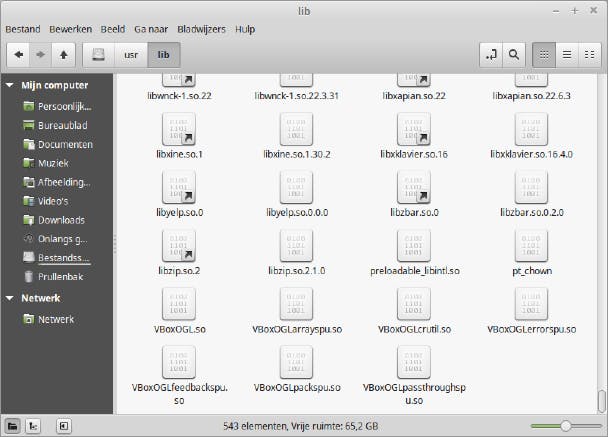This screenshot has width=608, height=437.
Task: Open the Bewerken menu
Action: pos(71,29)
